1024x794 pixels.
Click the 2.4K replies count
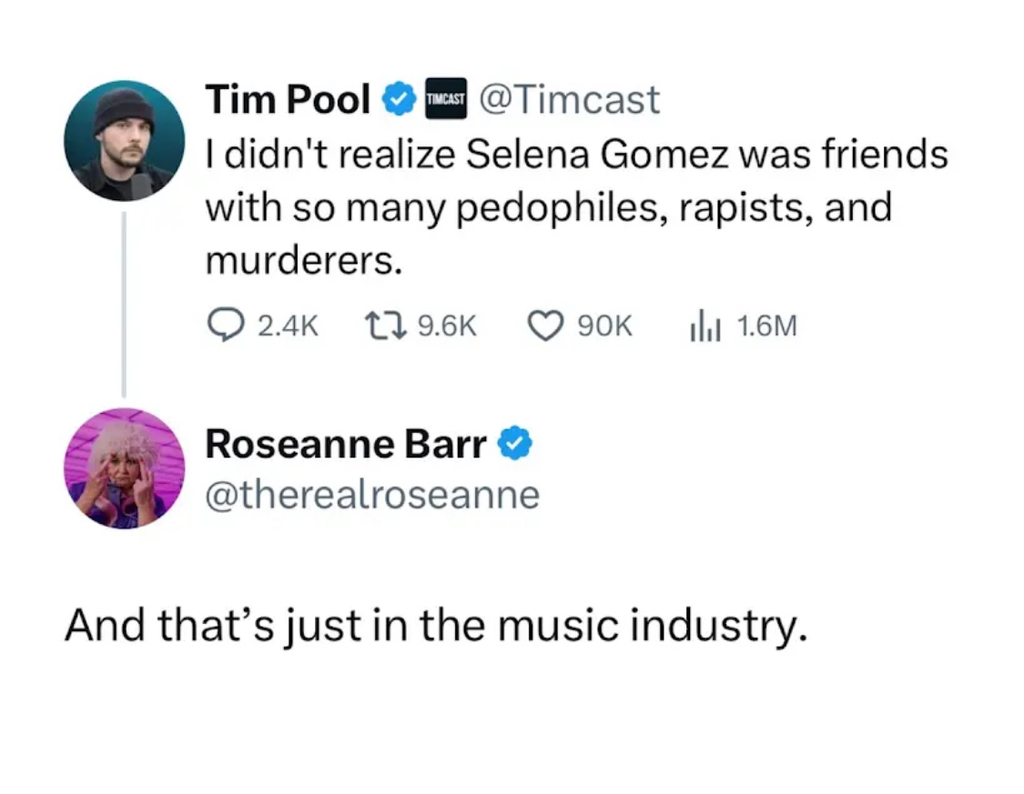point(288,326)
